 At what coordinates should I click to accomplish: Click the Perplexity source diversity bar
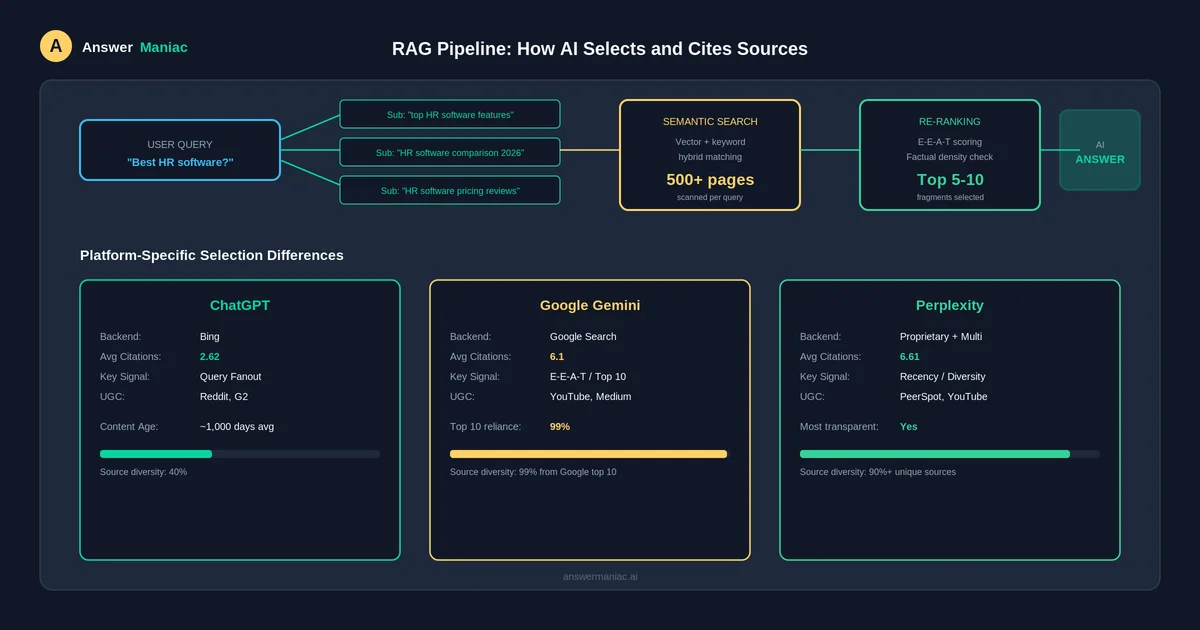click(x=950, y=454)
